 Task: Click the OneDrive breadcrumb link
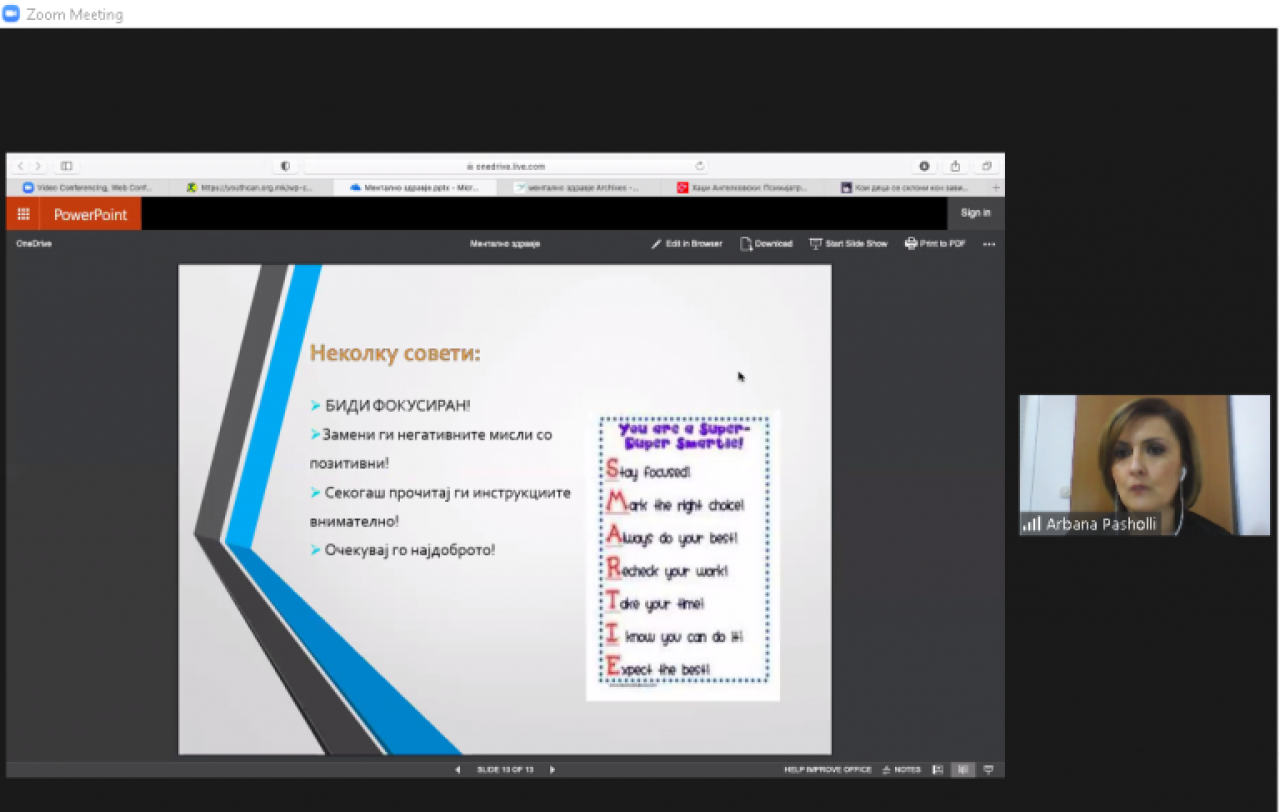pos(34,244)
